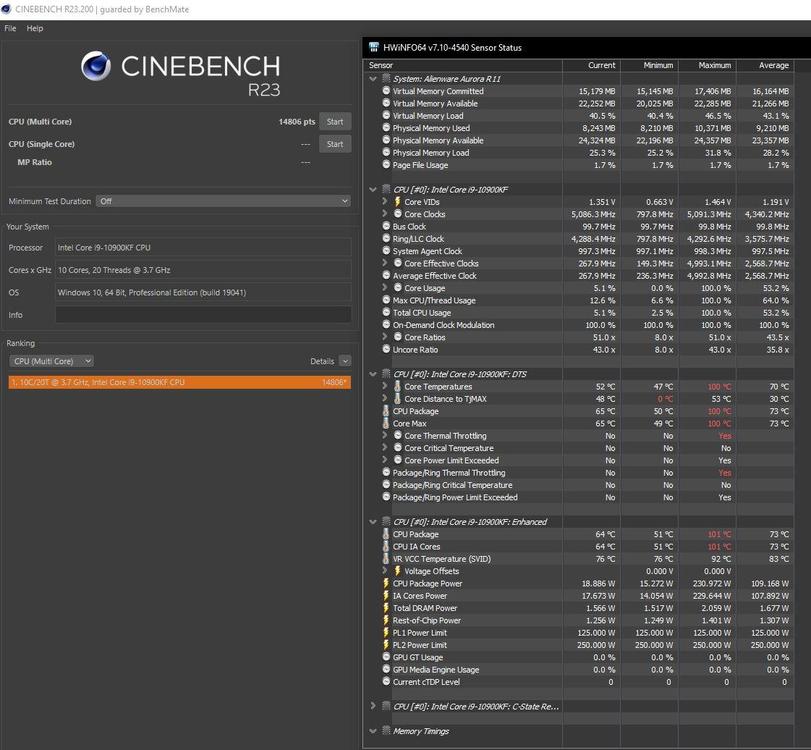Open the Minimum Test Duration dropdown
Screen dimensions: 811x750
click(x=223, y=201)
